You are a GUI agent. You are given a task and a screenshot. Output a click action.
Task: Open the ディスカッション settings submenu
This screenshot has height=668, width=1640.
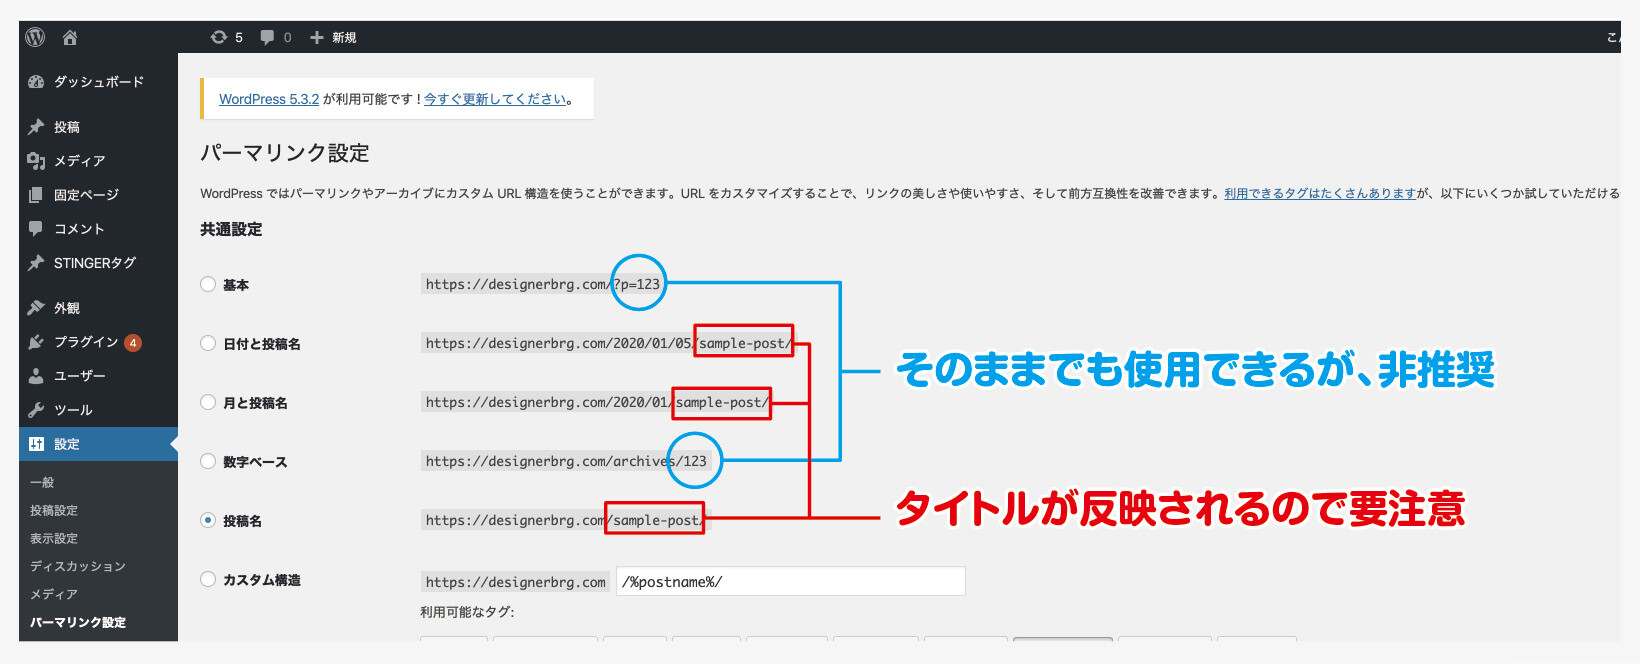pyautogui.click(x=78, y=566)
